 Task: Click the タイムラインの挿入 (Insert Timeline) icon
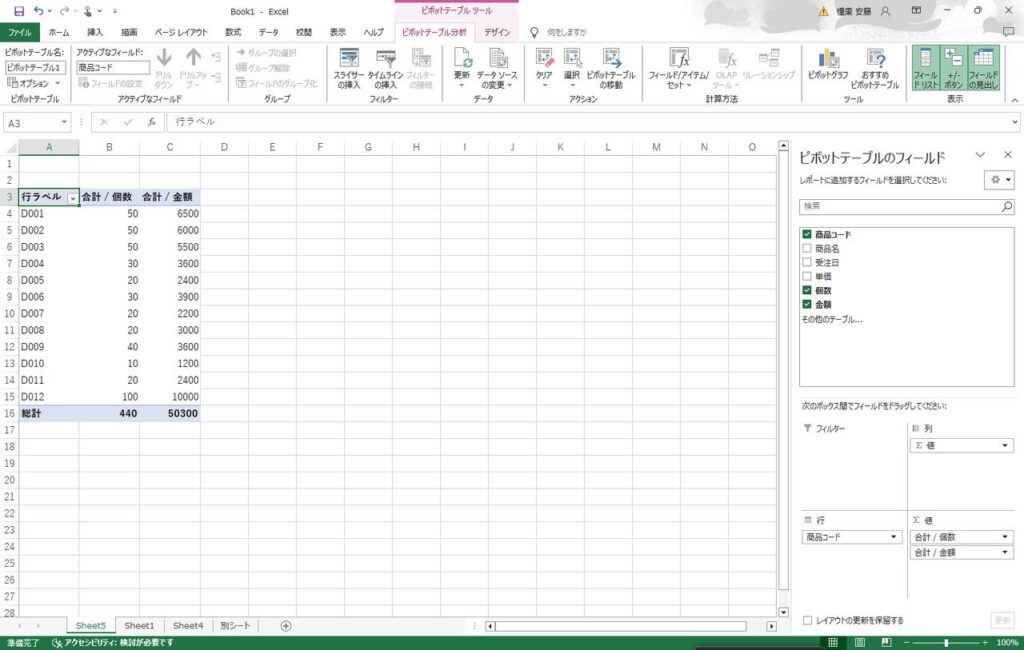(385, 60)
